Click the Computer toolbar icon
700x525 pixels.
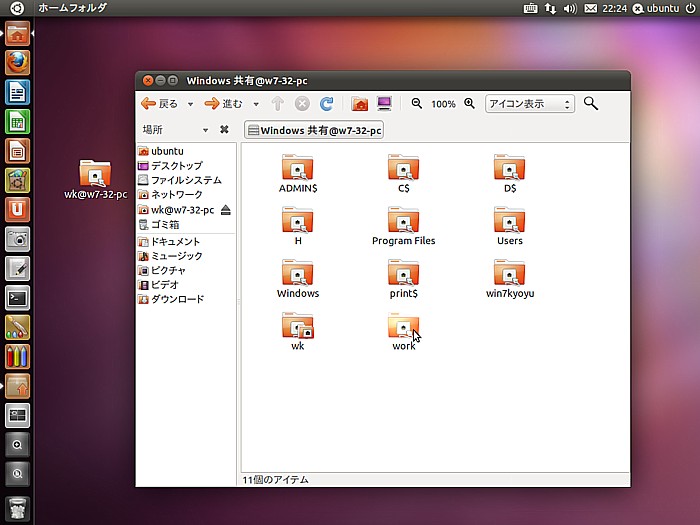click(384, 104)
